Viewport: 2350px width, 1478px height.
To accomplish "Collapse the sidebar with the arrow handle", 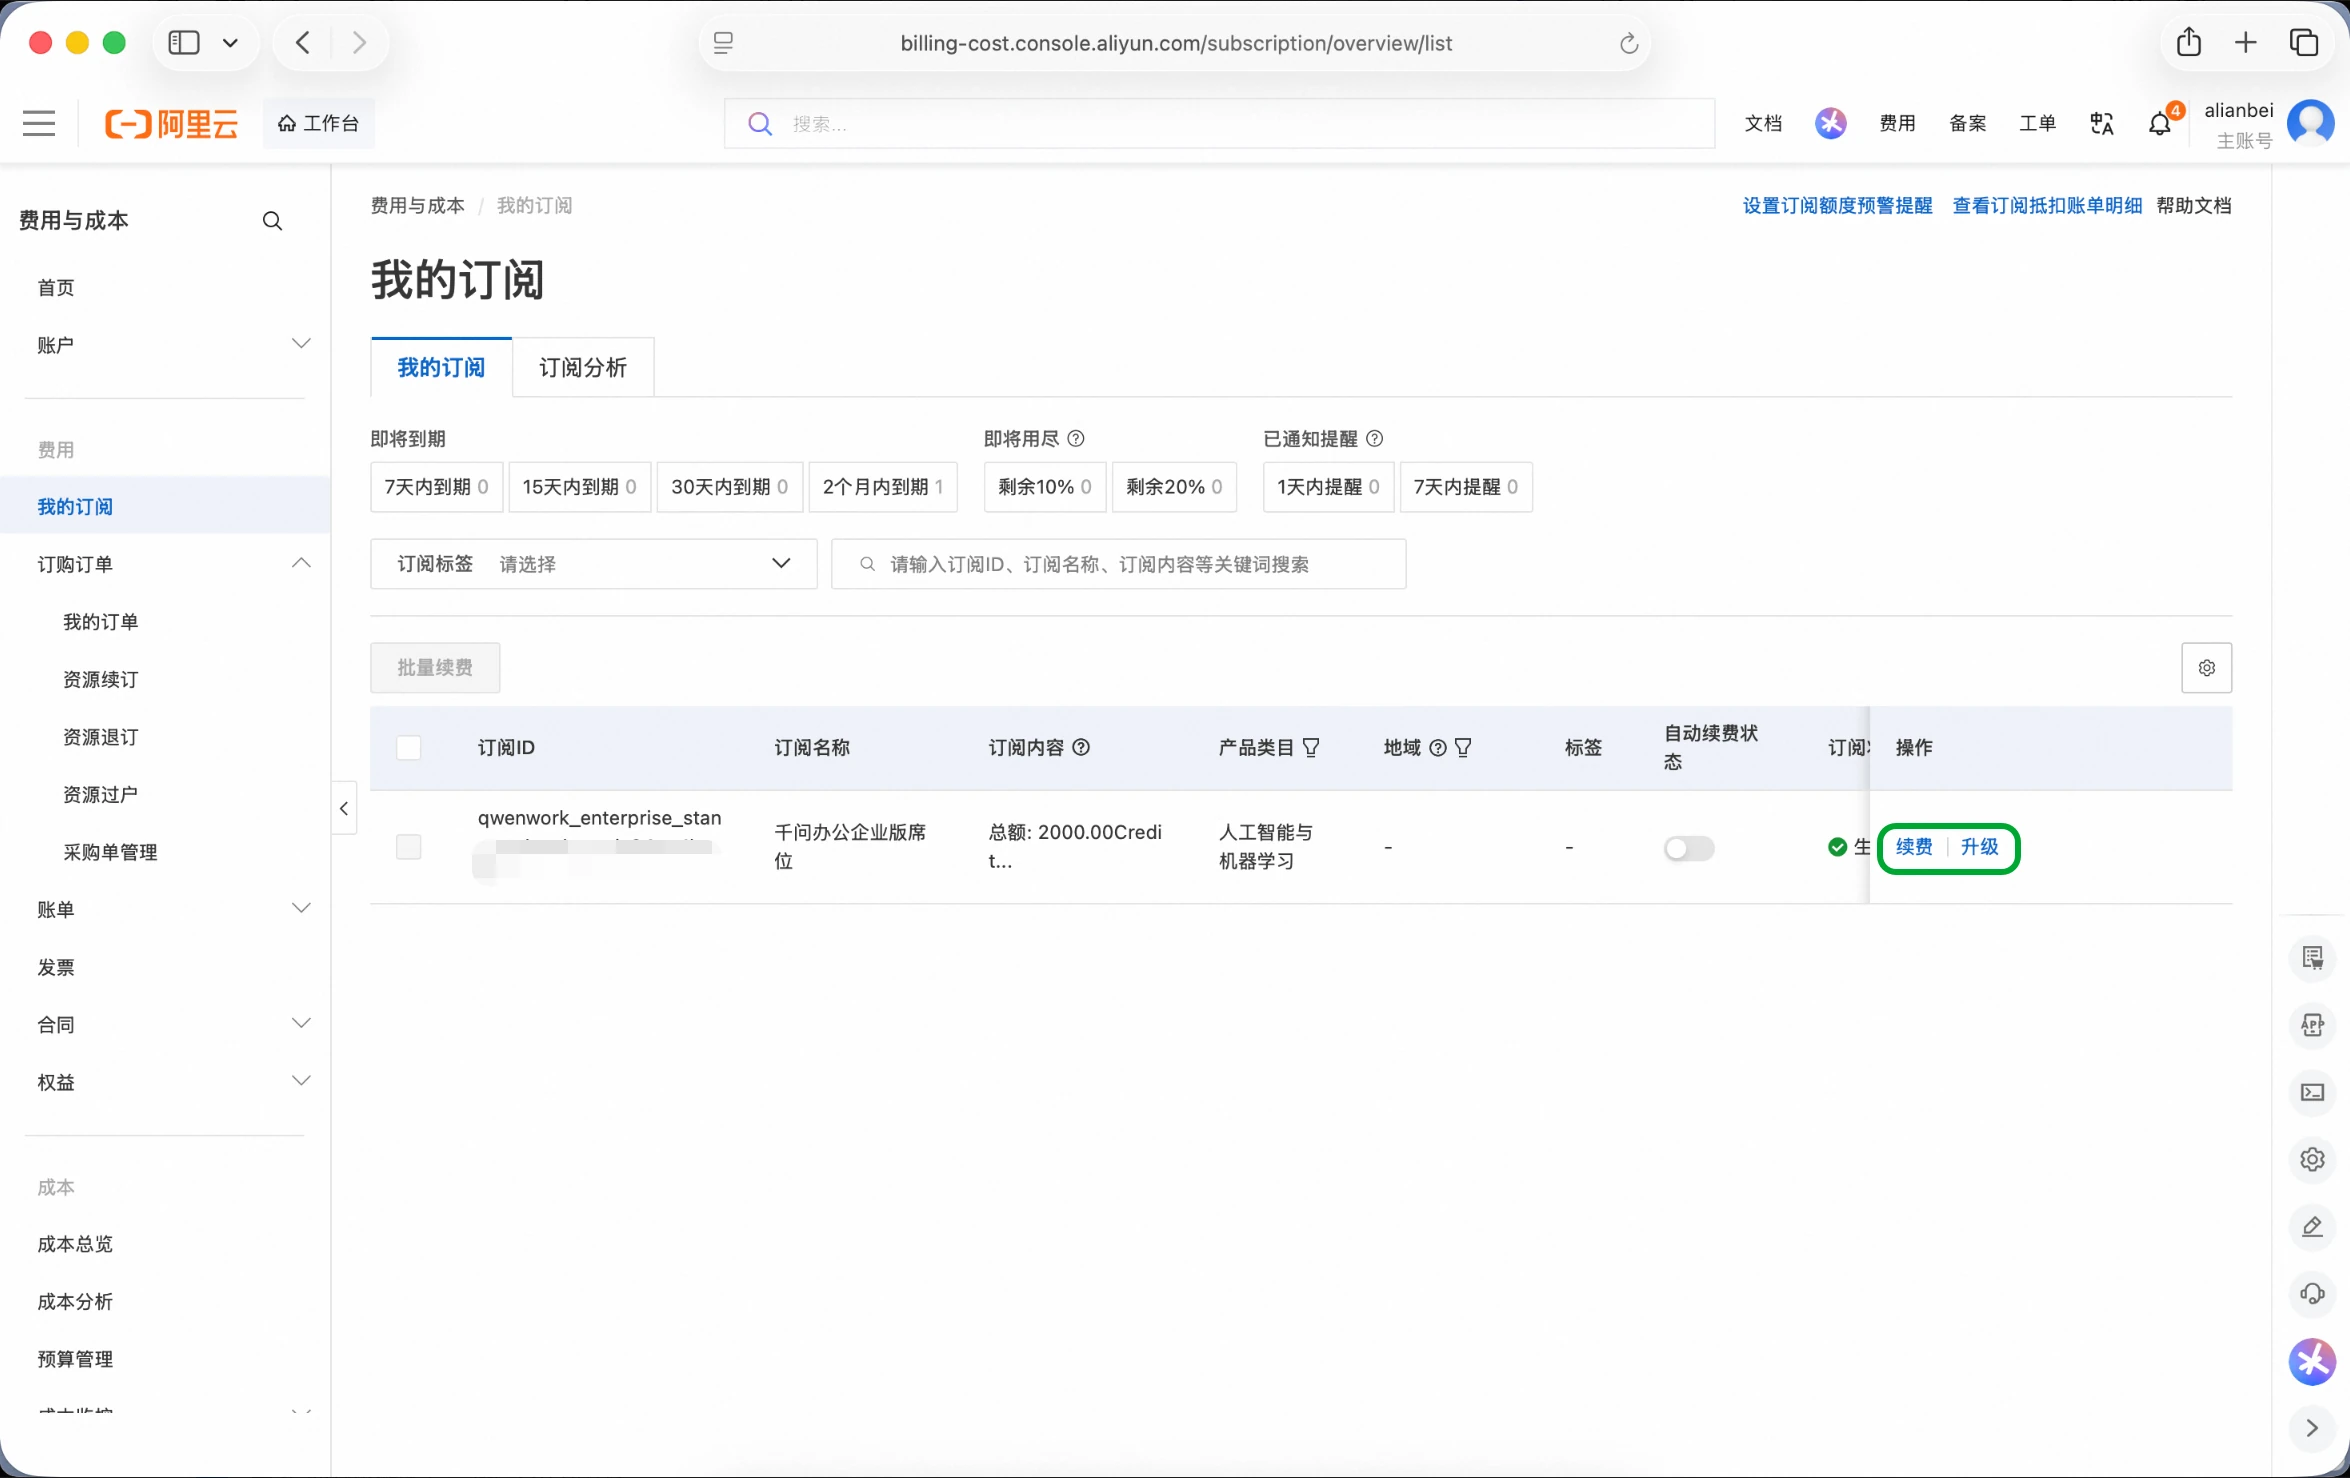I will point(344,808).
